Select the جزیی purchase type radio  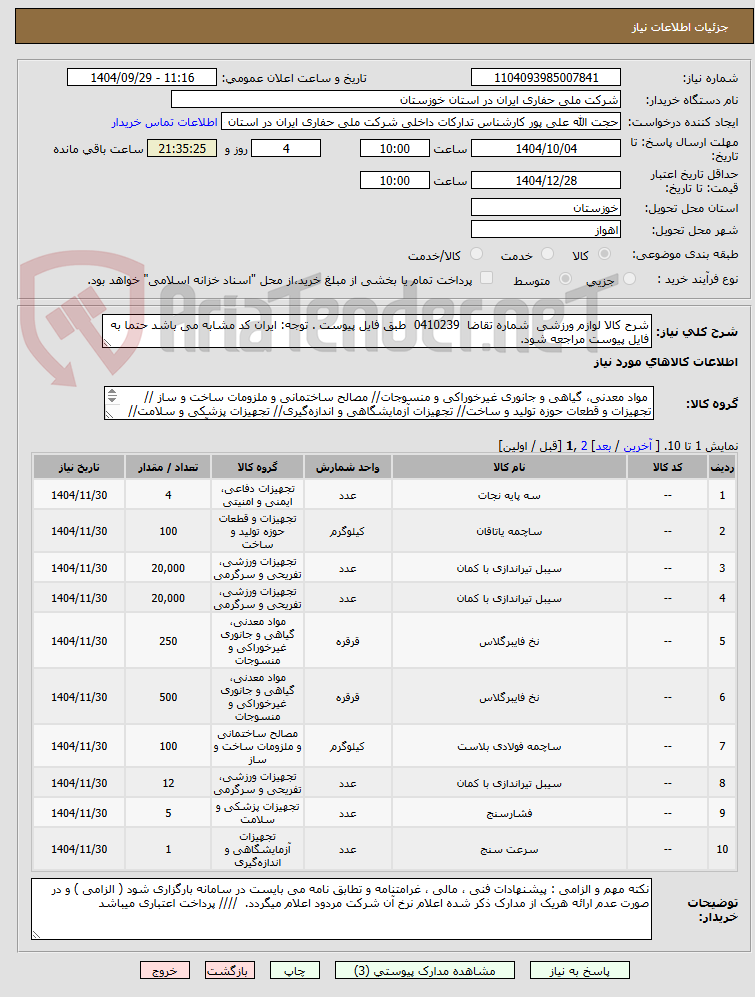[629, 279]
